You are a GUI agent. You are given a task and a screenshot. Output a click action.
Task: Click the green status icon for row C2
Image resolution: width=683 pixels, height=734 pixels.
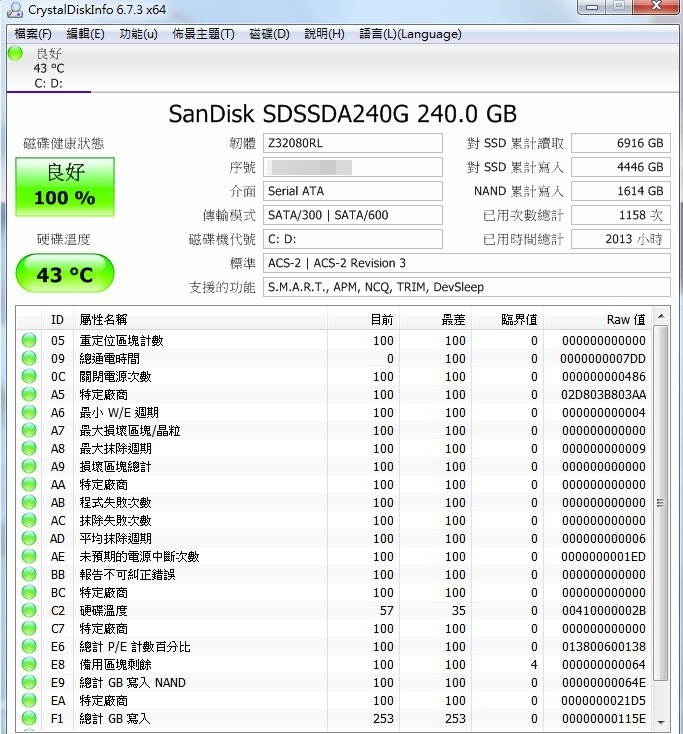[29, 610]
